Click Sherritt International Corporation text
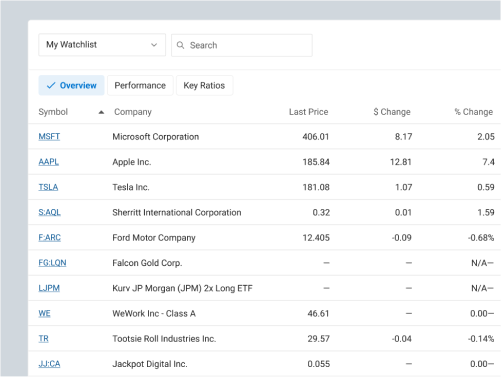 pyautogui.click(x=177, y=212)
